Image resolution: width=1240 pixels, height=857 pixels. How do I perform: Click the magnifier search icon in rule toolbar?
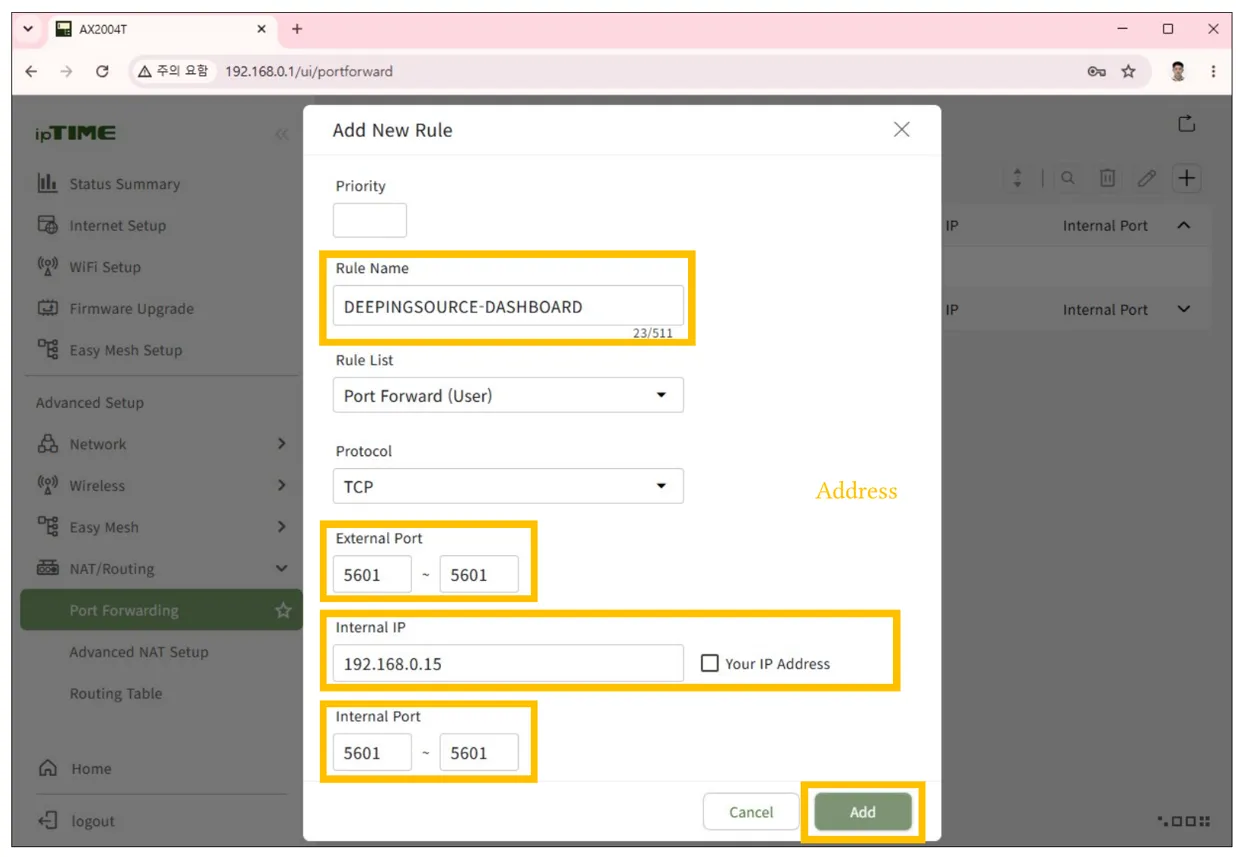coord(1068,178)
